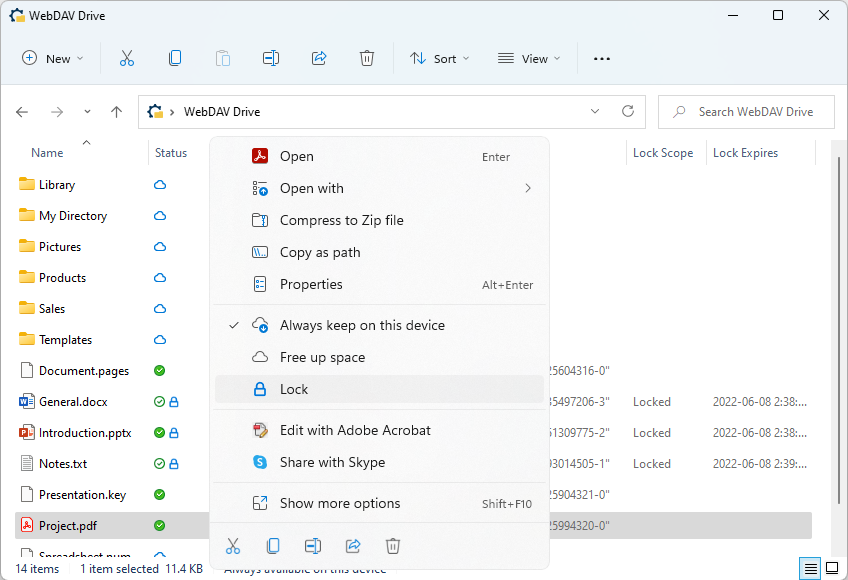Select the Rename icon in the toolbar

coord(270,58)
